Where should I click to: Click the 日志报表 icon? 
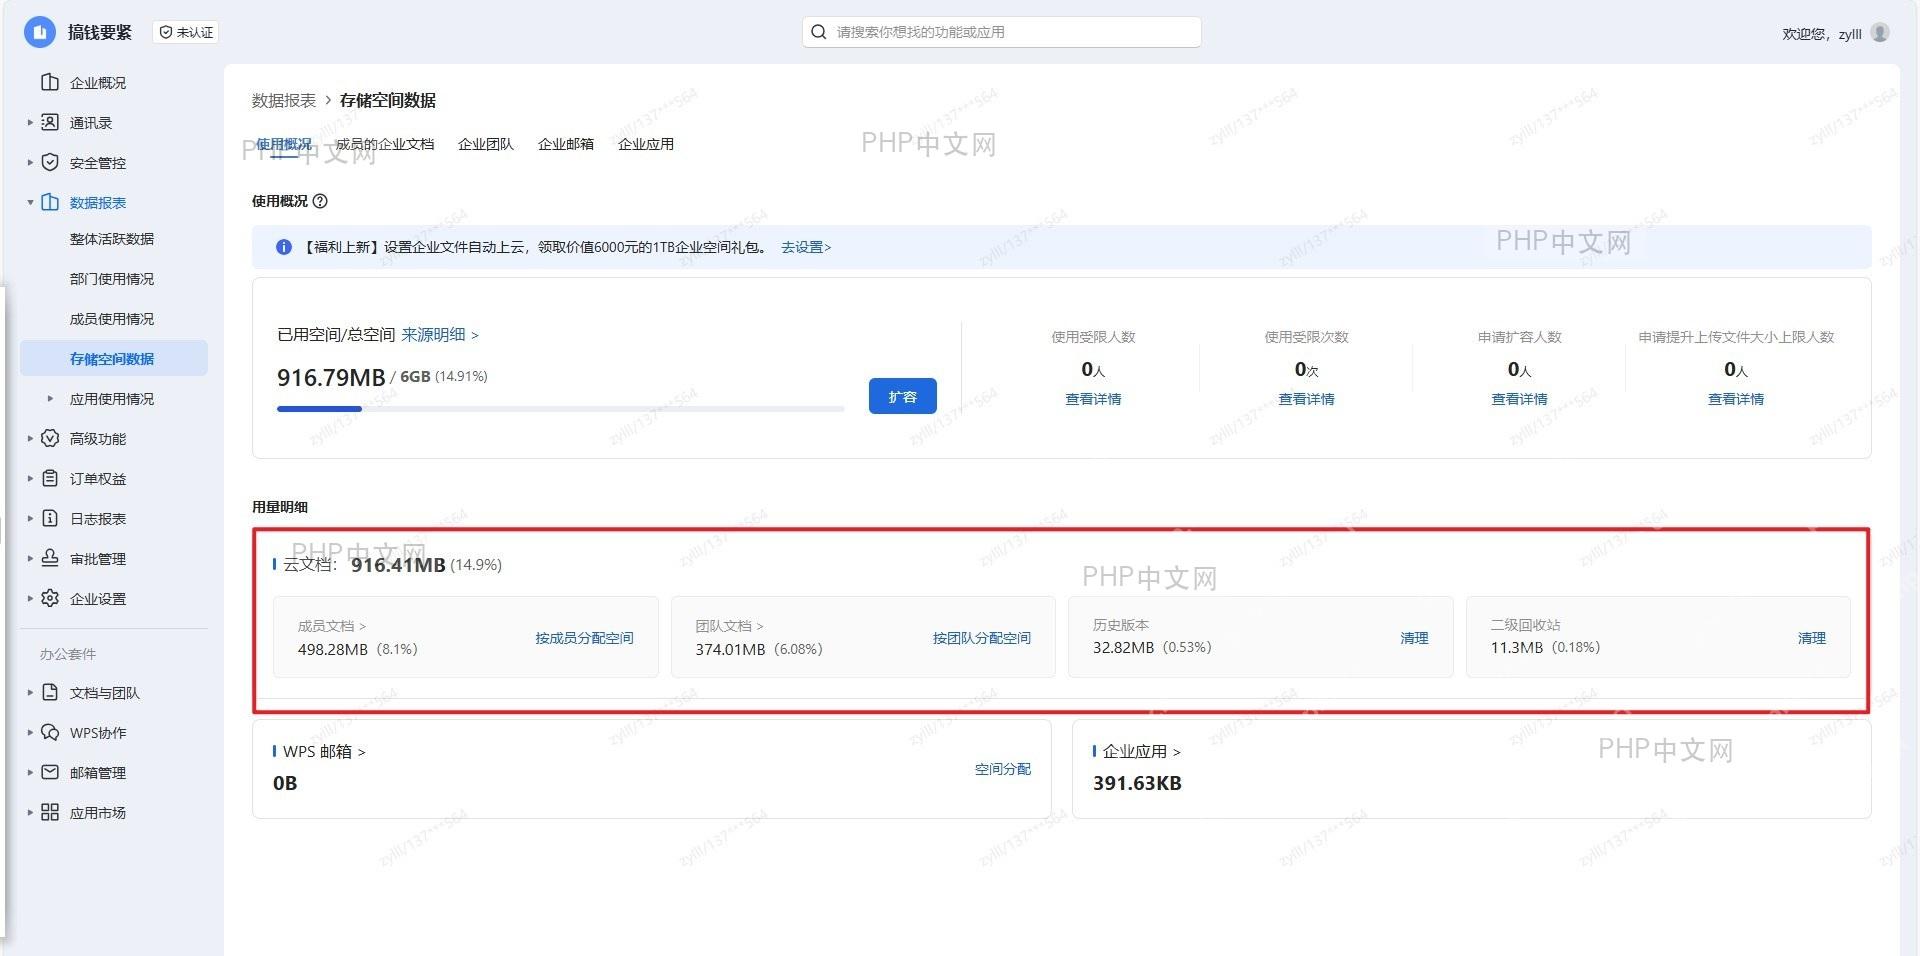pos(50,518)
